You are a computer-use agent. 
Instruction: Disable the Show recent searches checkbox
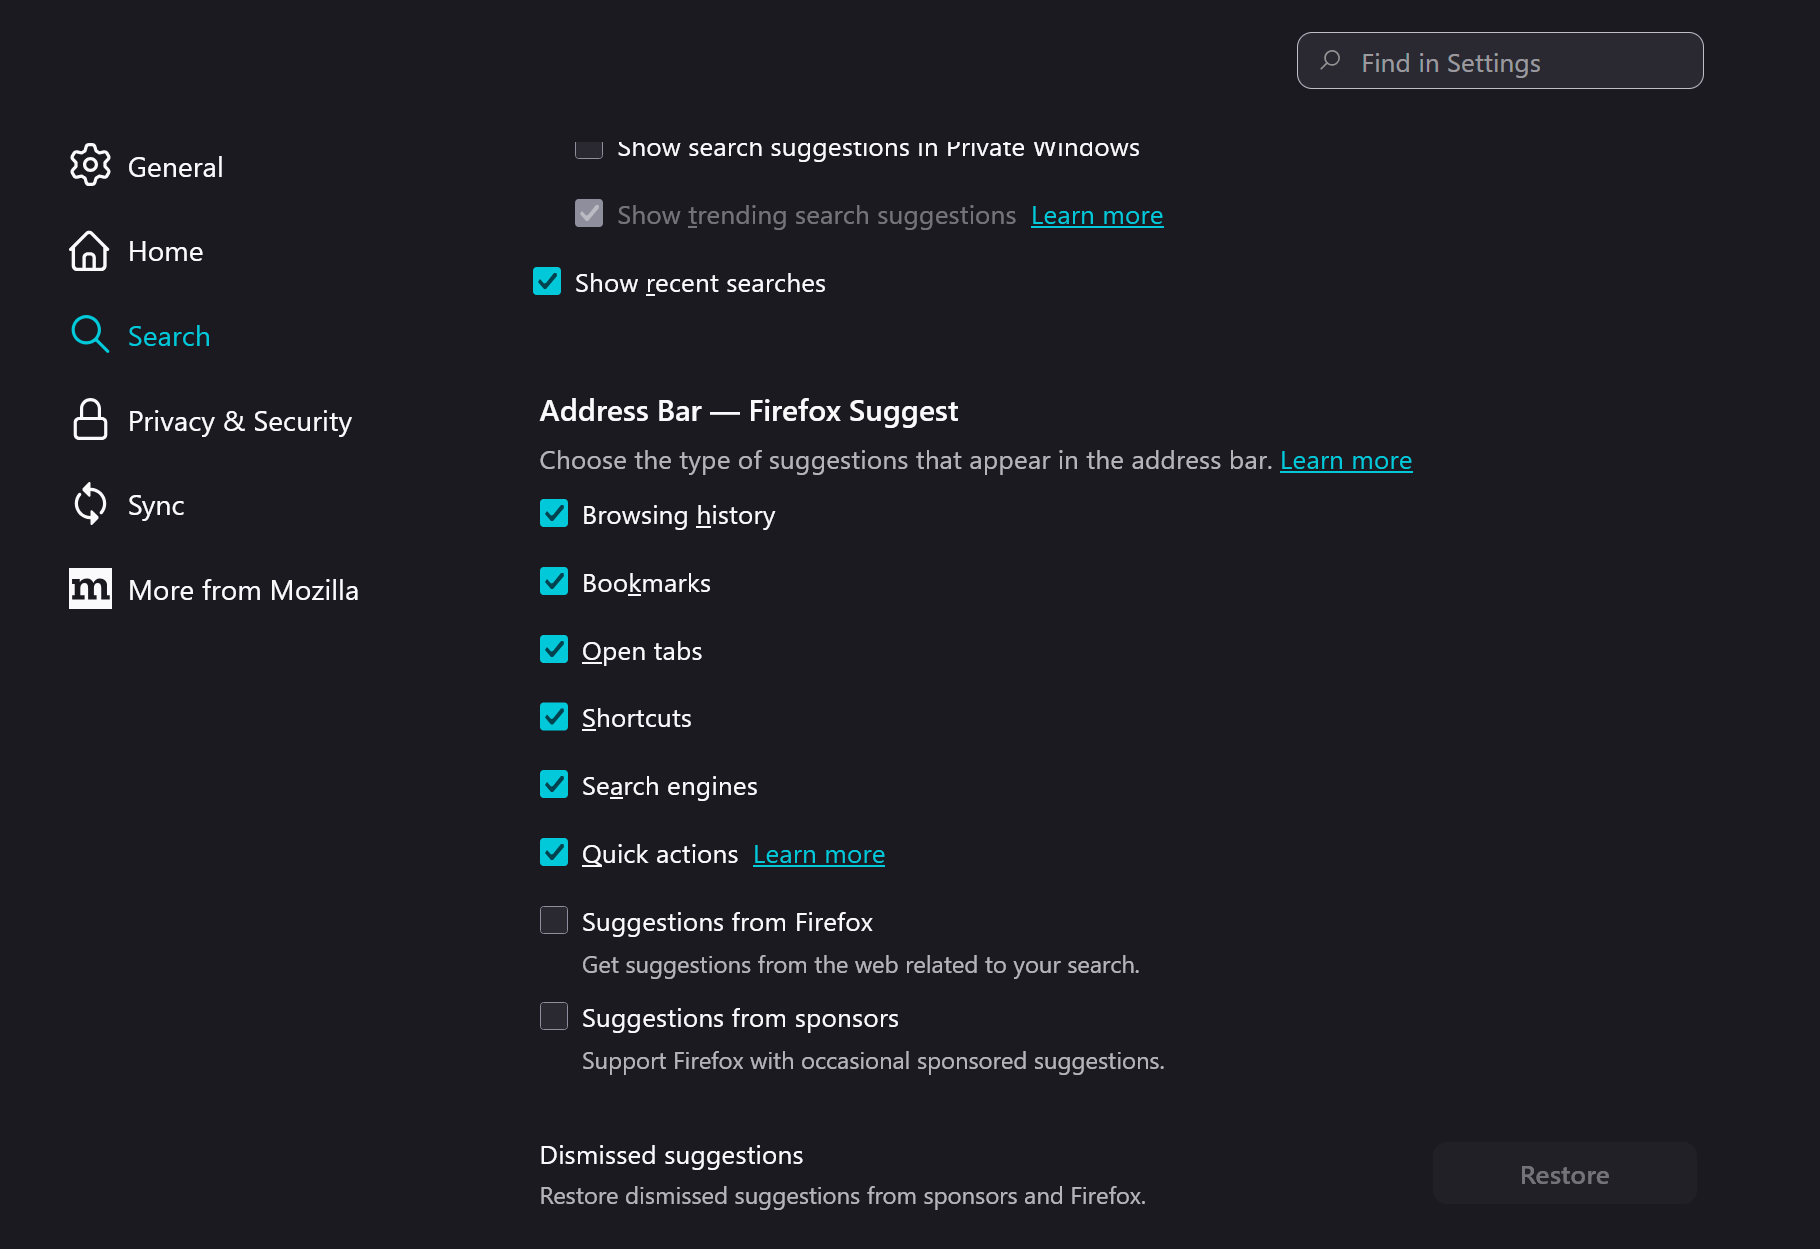547,282
